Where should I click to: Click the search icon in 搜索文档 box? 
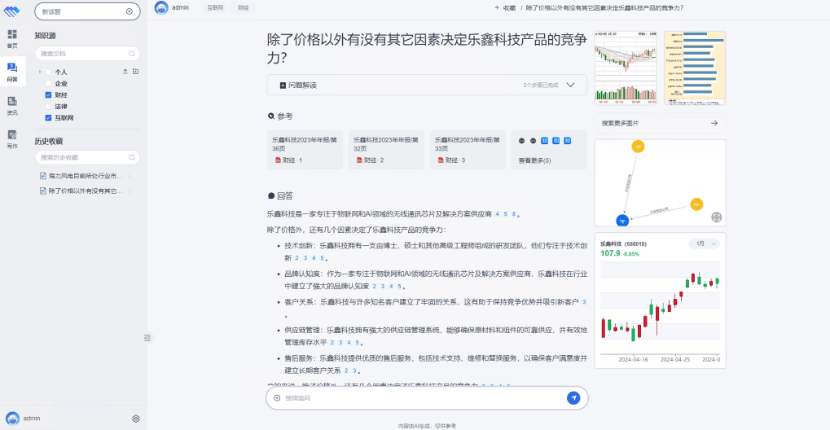click(131, 52)
